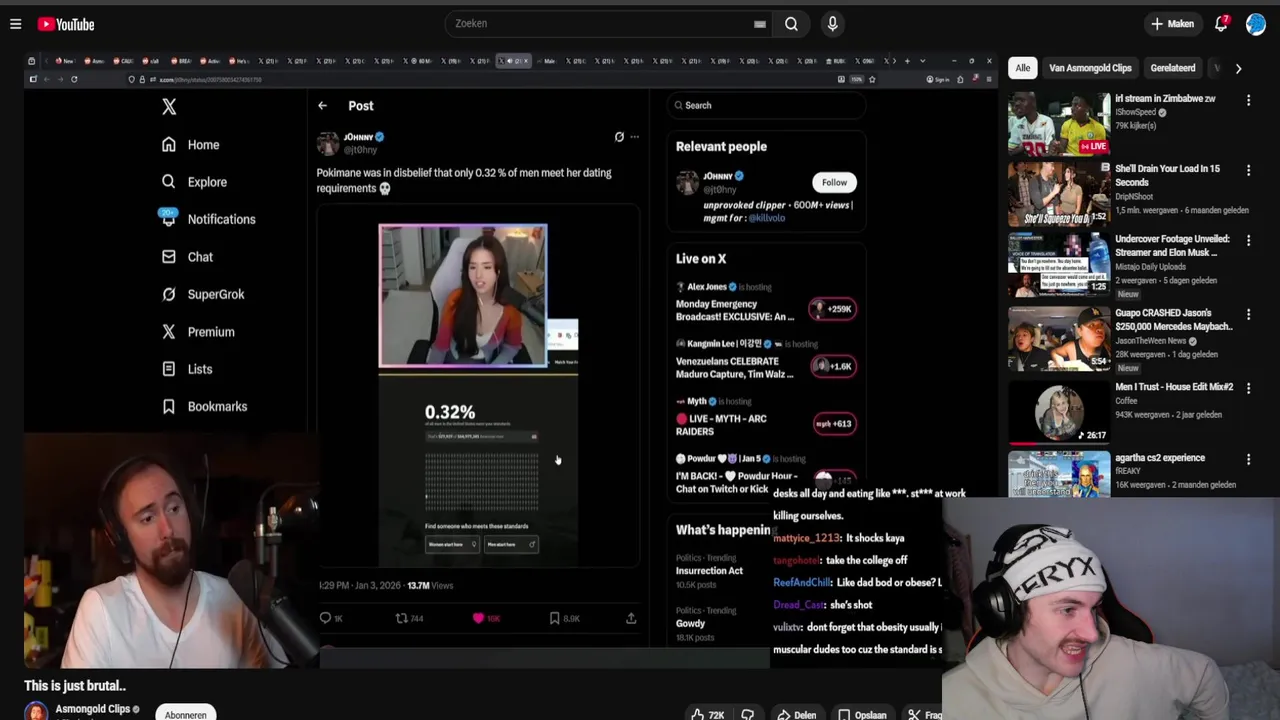Open options for Undercover Footage Unveiled video
The image size is (1280, 720).
(x=1248, y=241)
